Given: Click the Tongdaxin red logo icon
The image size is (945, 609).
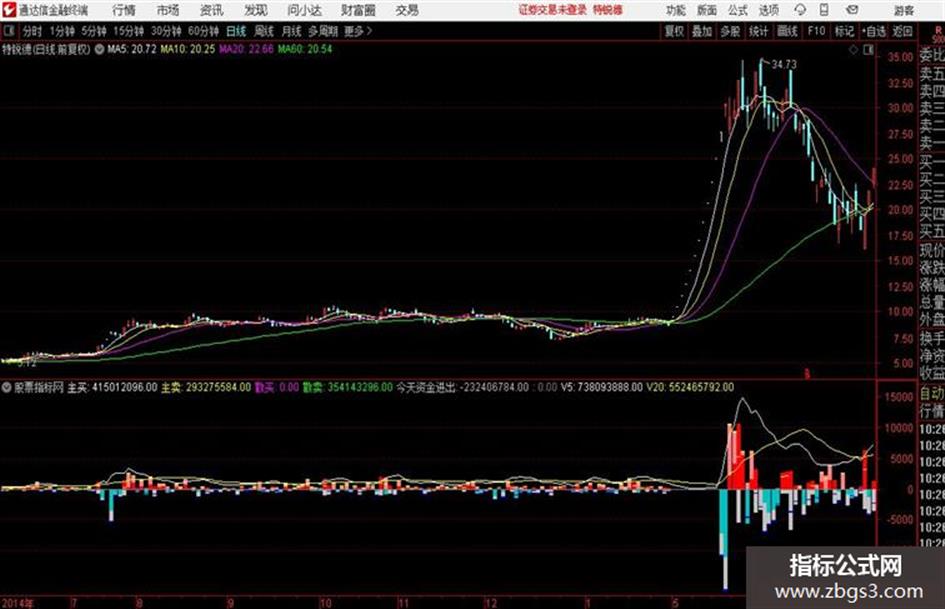Looking at the screenshot, I should point(9,10).
